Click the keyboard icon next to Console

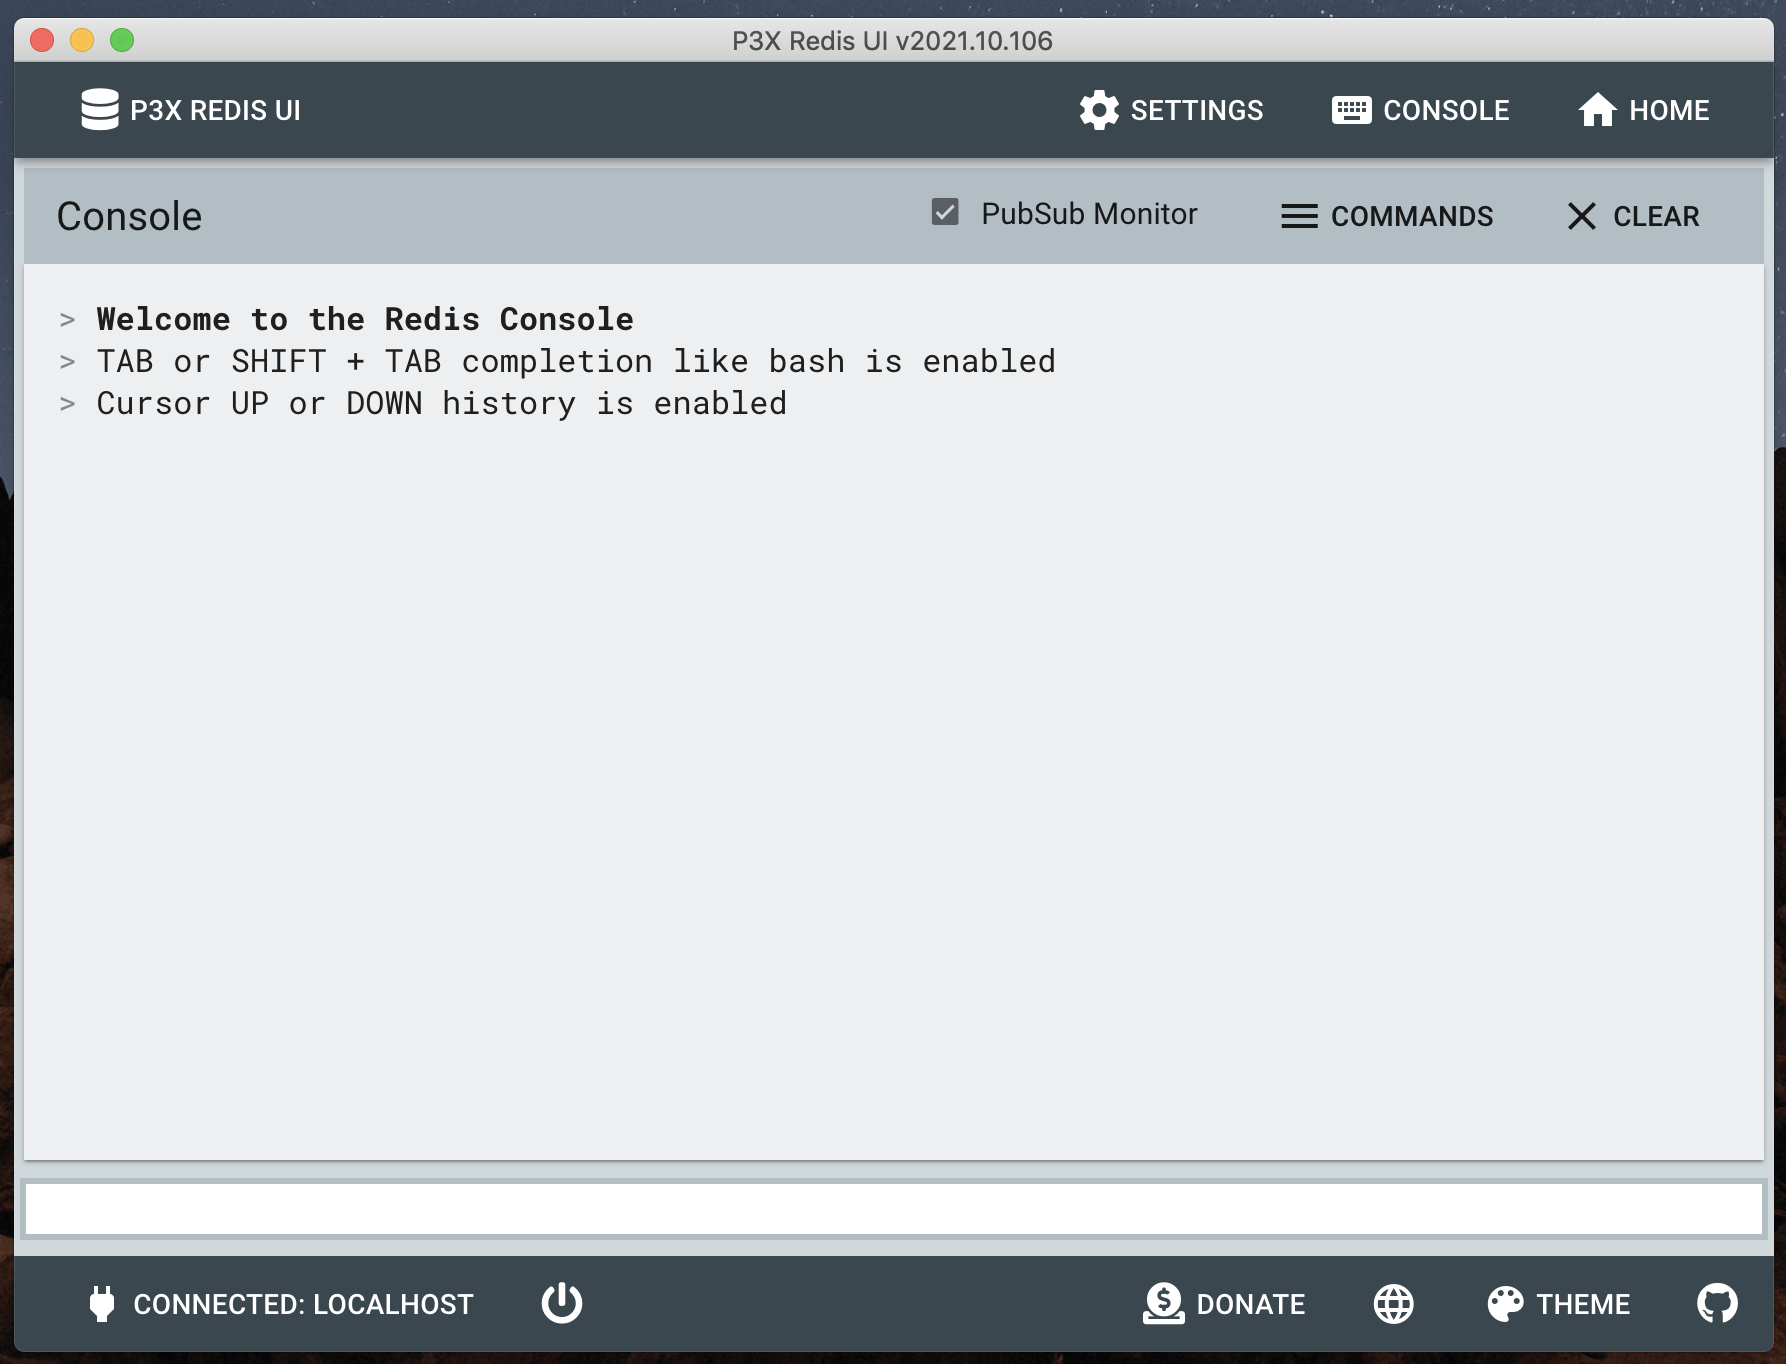(1352, 109)
